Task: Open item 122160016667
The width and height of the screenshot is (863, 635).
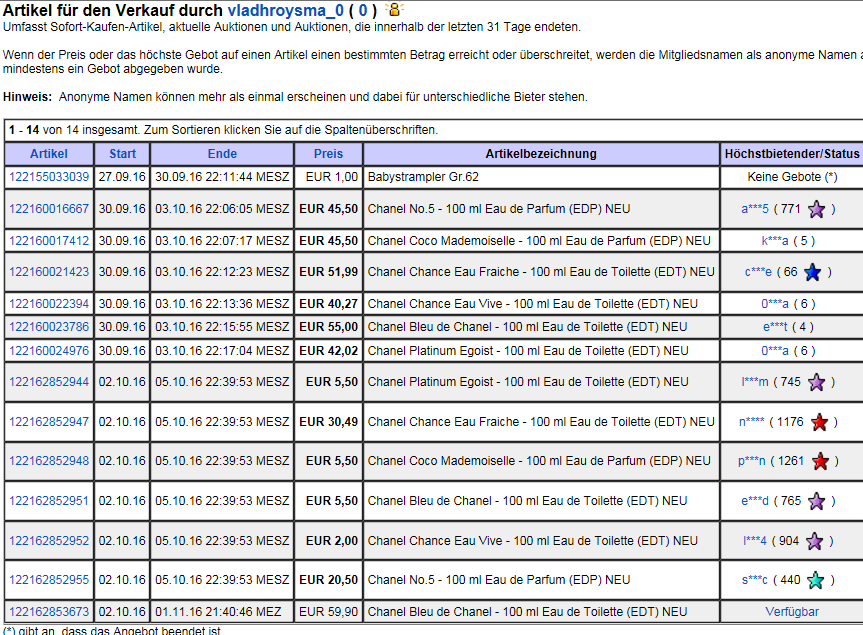Action: click(49, 209)
